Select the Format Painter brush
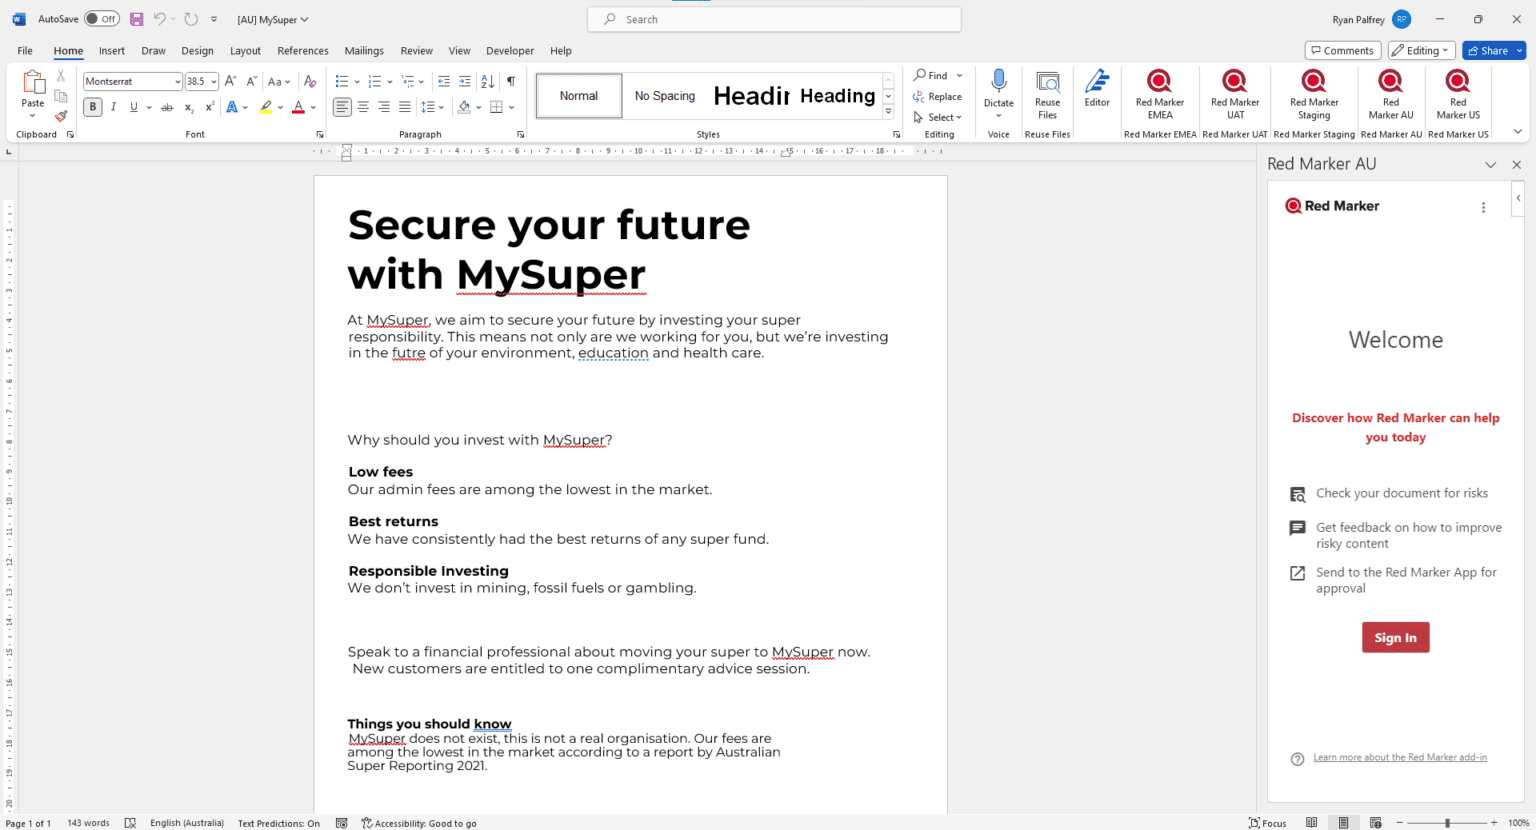The height and width of the screenshot is (830, 1536). (61, 117)
